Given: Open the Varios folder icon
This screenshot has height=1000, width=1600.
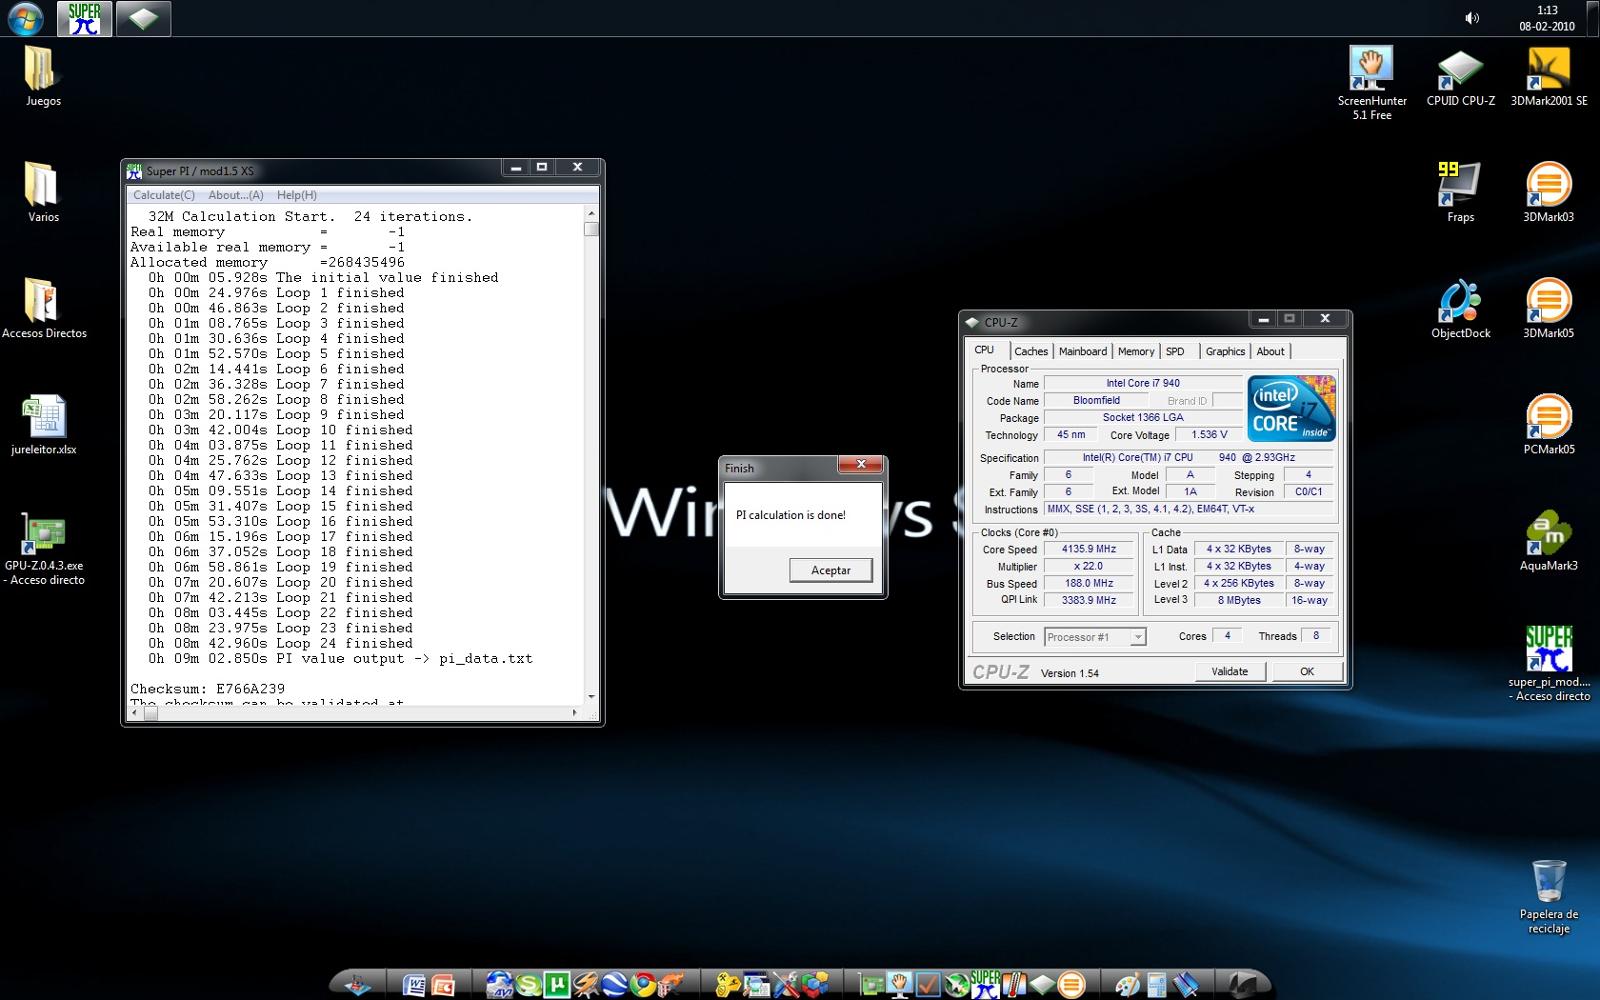Looking at the screenshot, I should coord(42,193).
